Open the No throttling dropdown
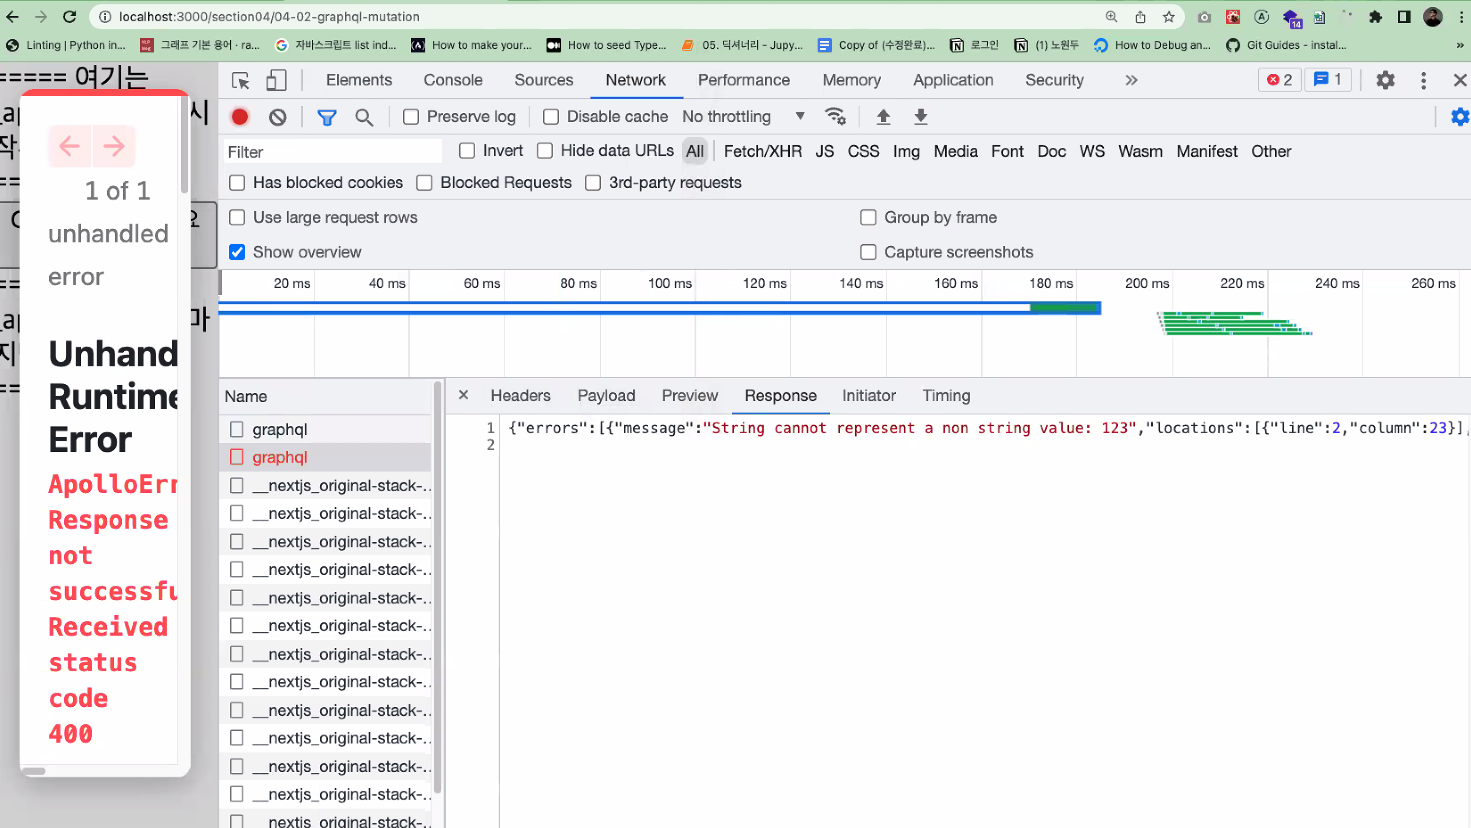 click(744, 117)
